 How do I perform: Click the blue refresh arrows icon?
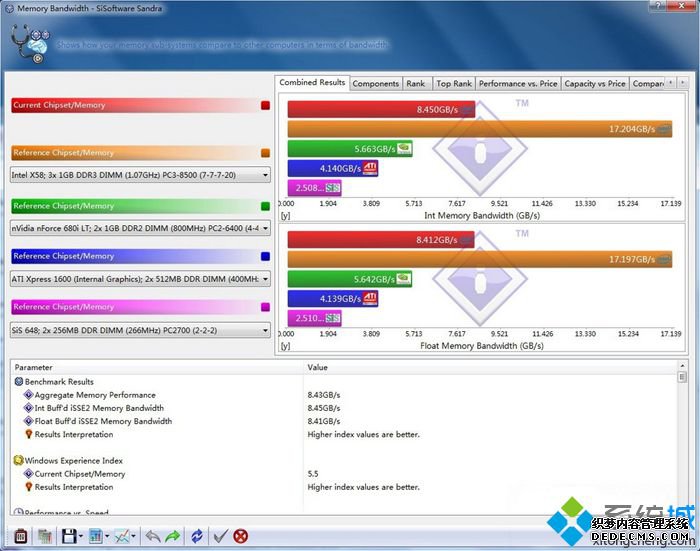(197, 536)
